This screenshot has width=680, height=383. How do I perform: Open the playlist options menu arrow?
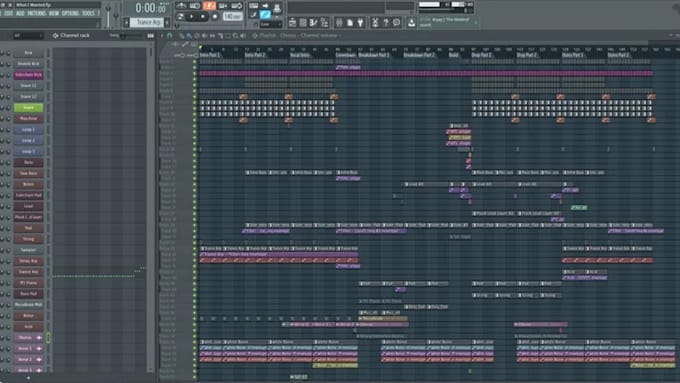(162, 36)
